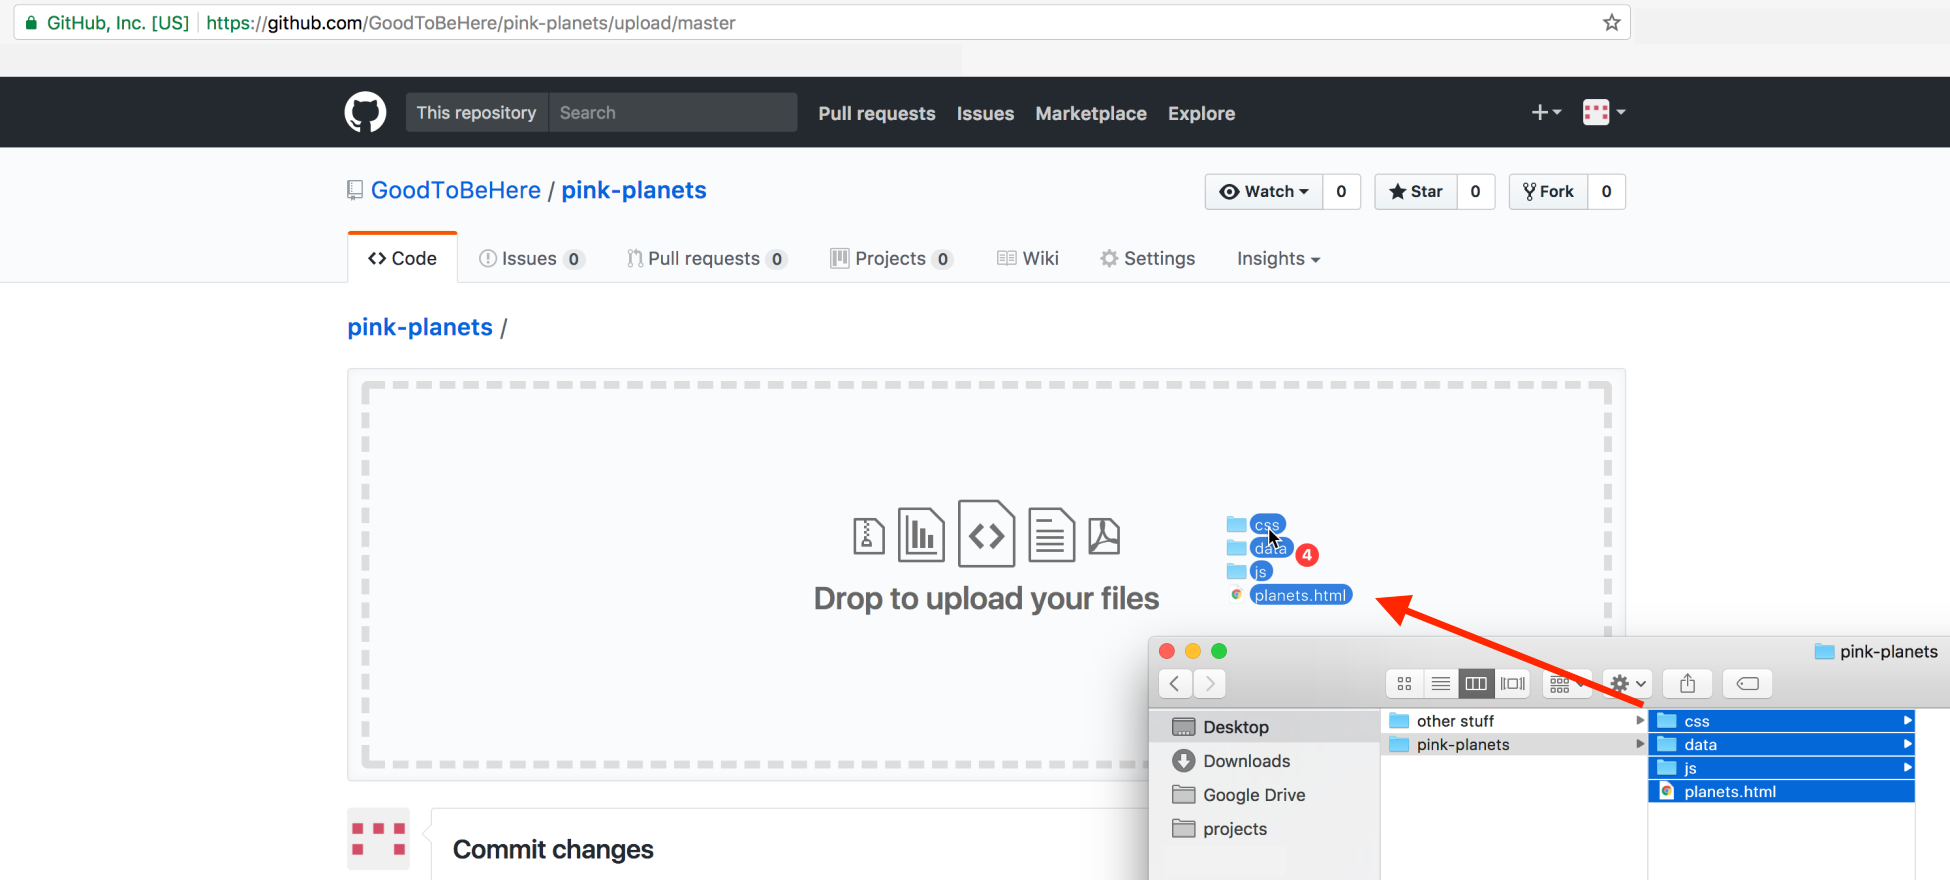The width and height of the screenshot is (1950, 880).
Task: Click the user avatar beside Commit changes
Action: 378,838
